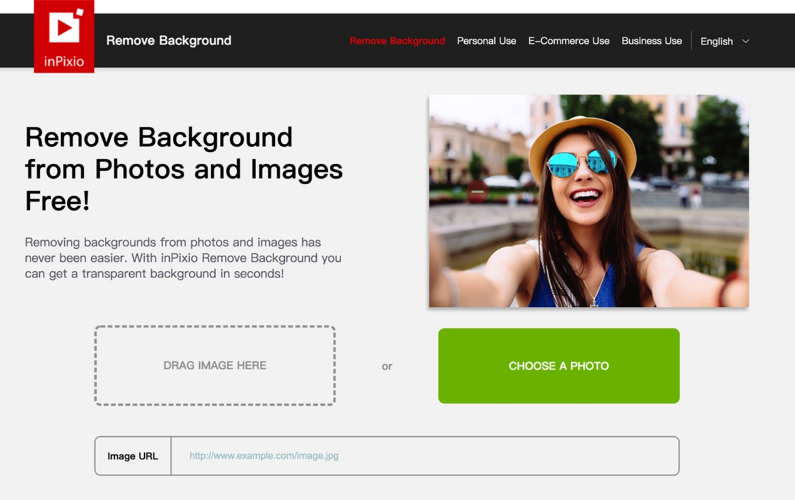Click the woman selfie sample photo

(x=589, y=201)
